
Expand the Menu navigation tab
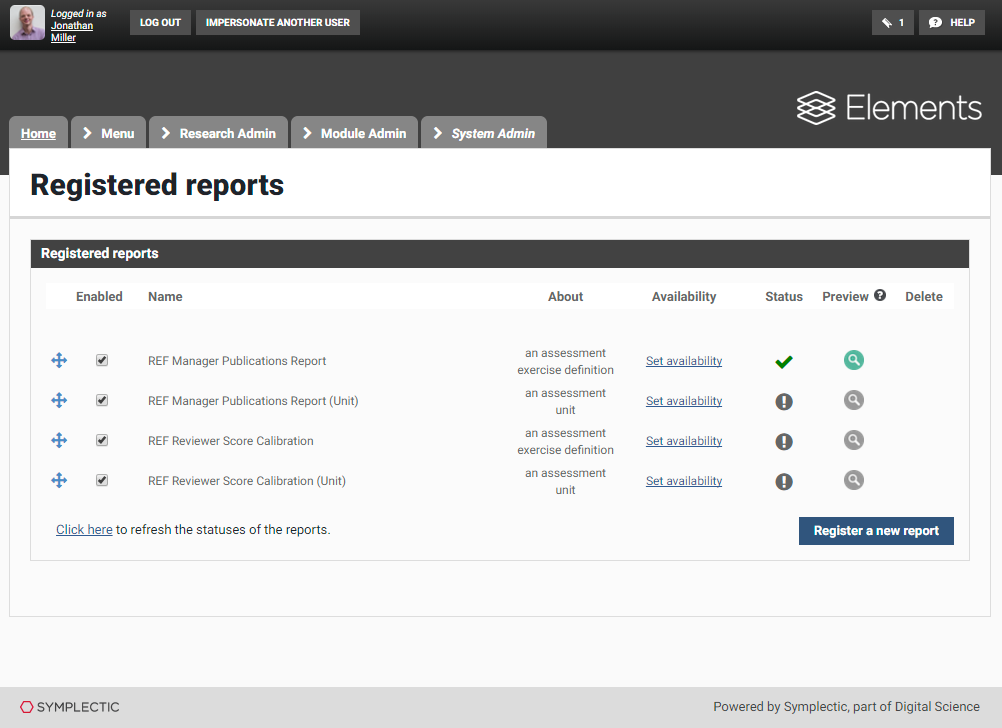tap(108, 133)
